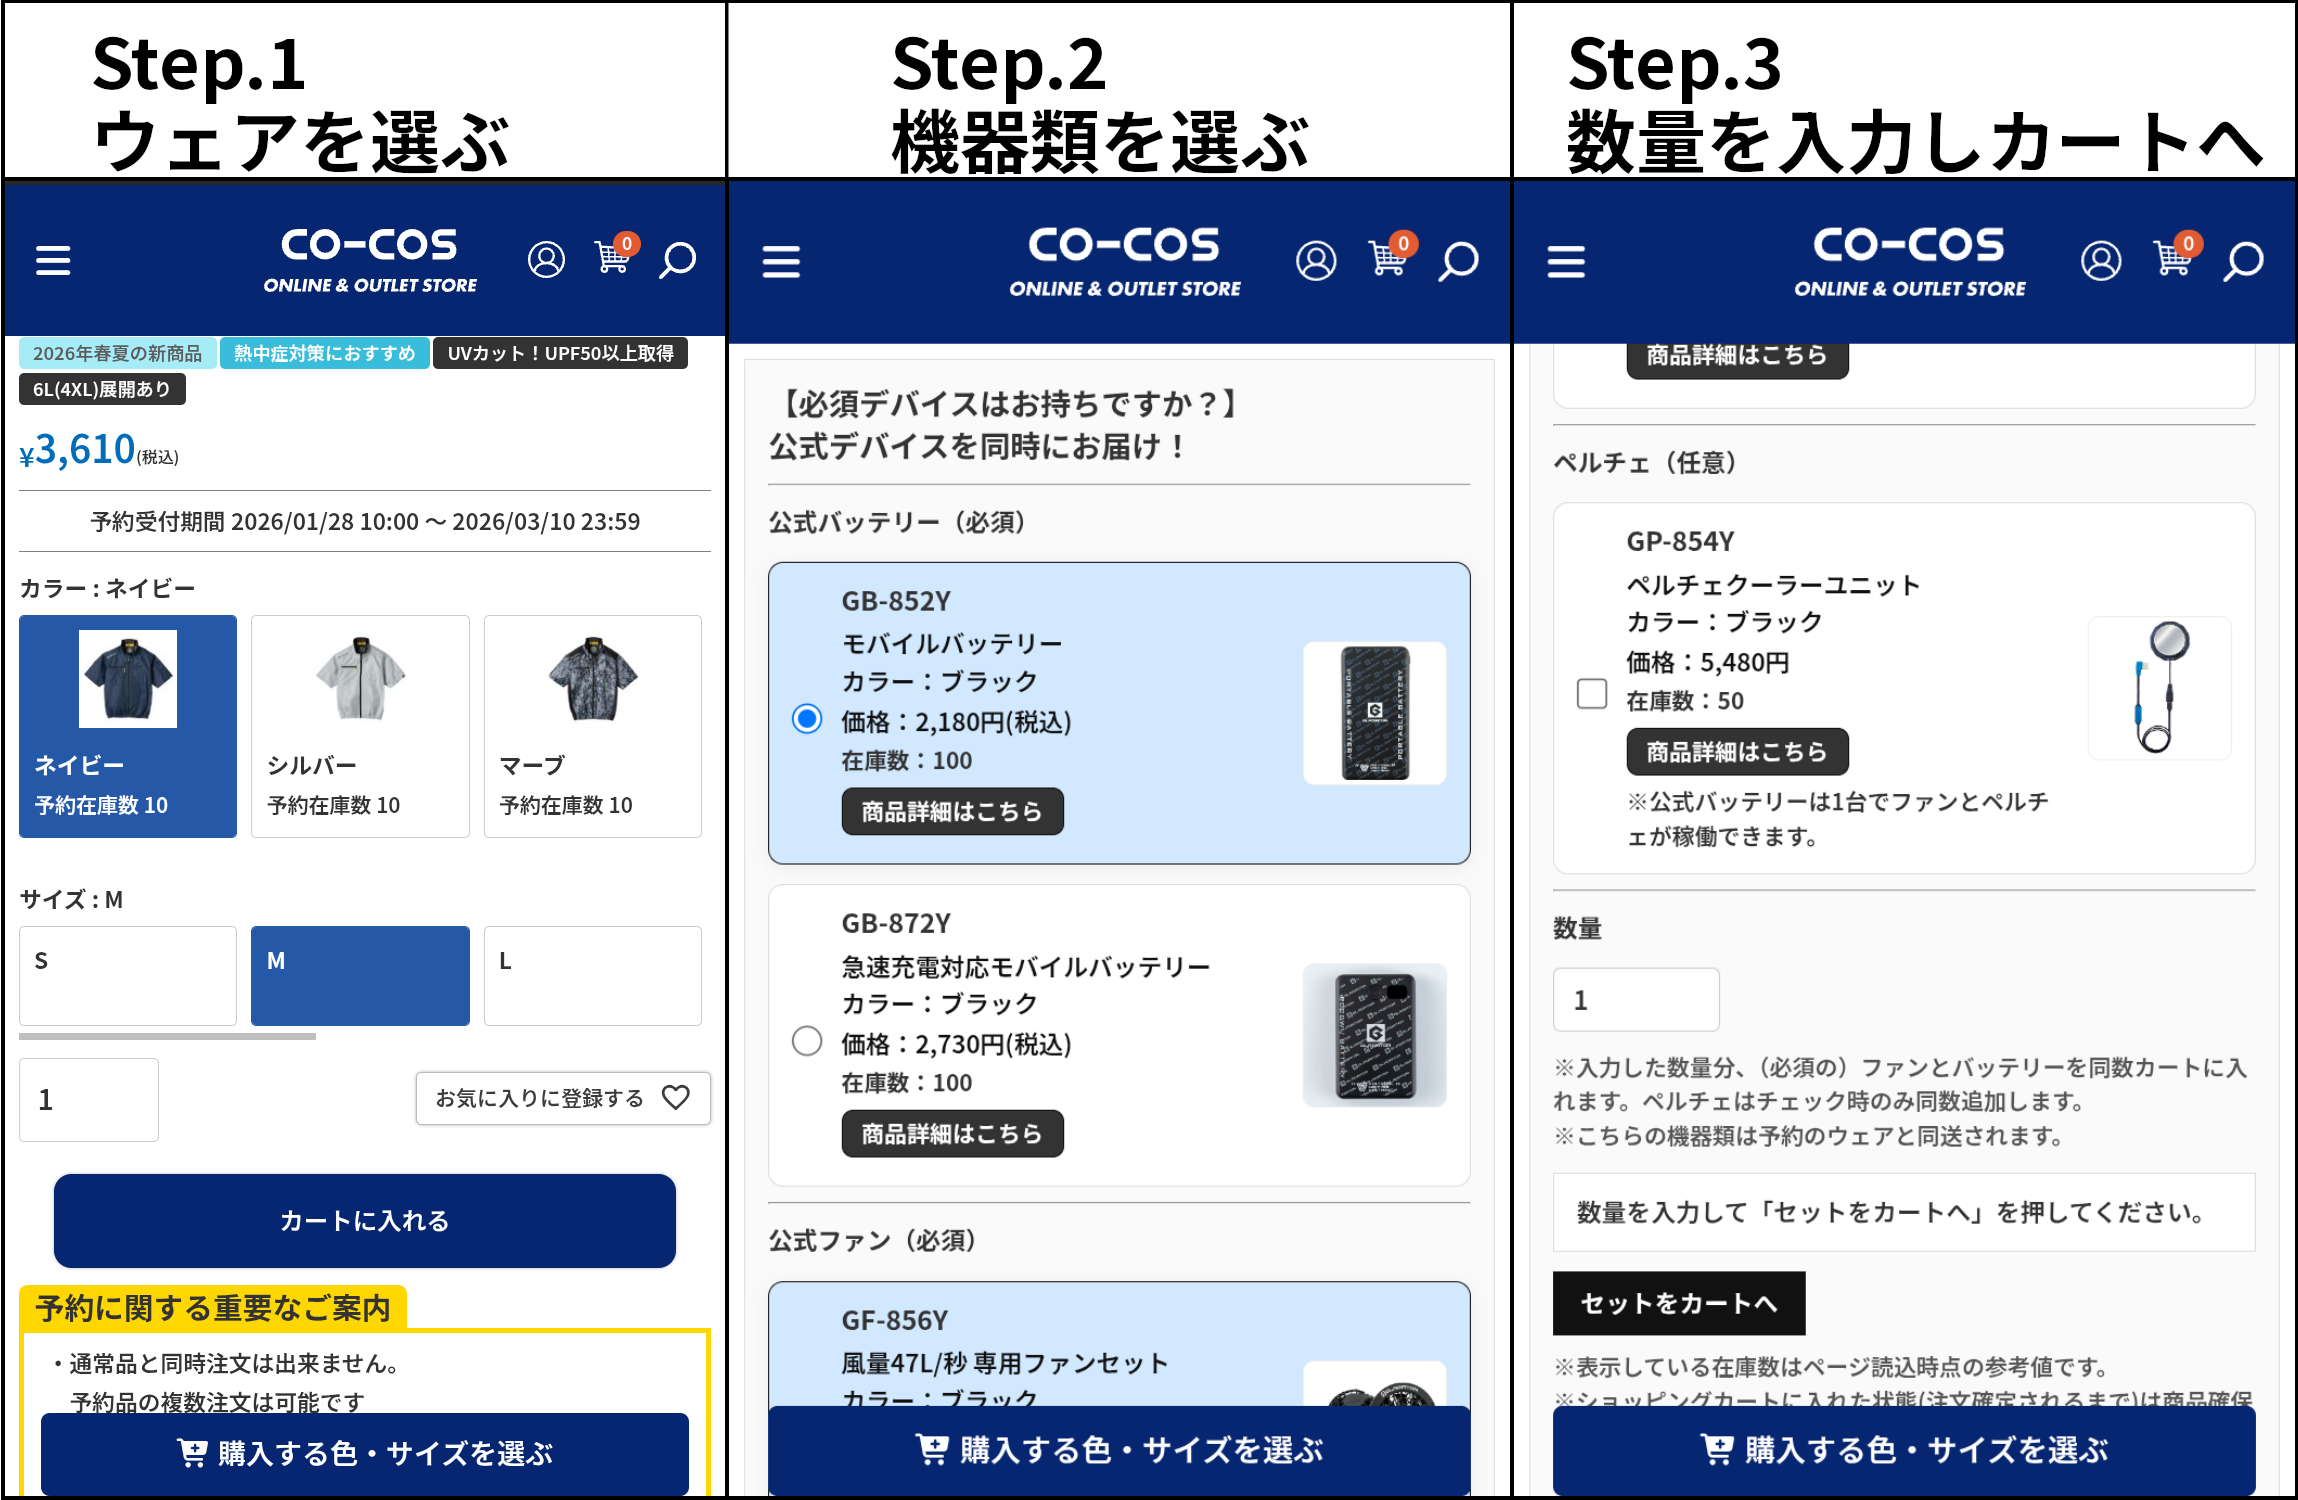
Task: Select GB-852Y mobile battery radio button
Action: [x=807, y=719]
